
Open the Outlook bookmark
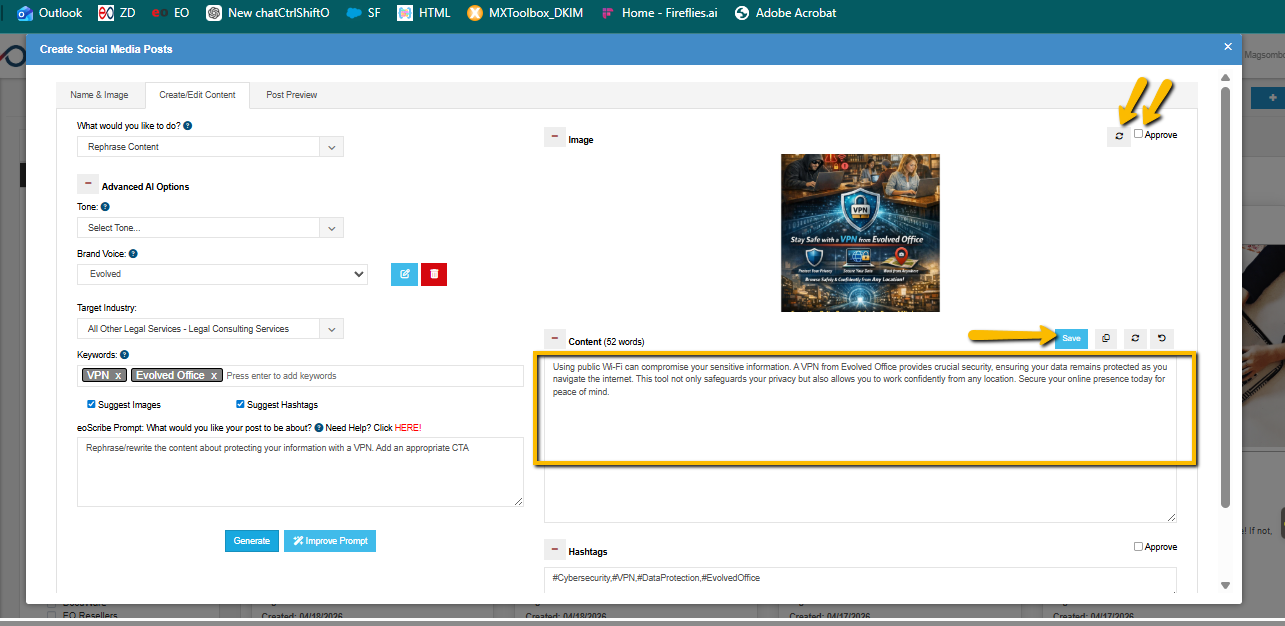(x=49, y=13)
